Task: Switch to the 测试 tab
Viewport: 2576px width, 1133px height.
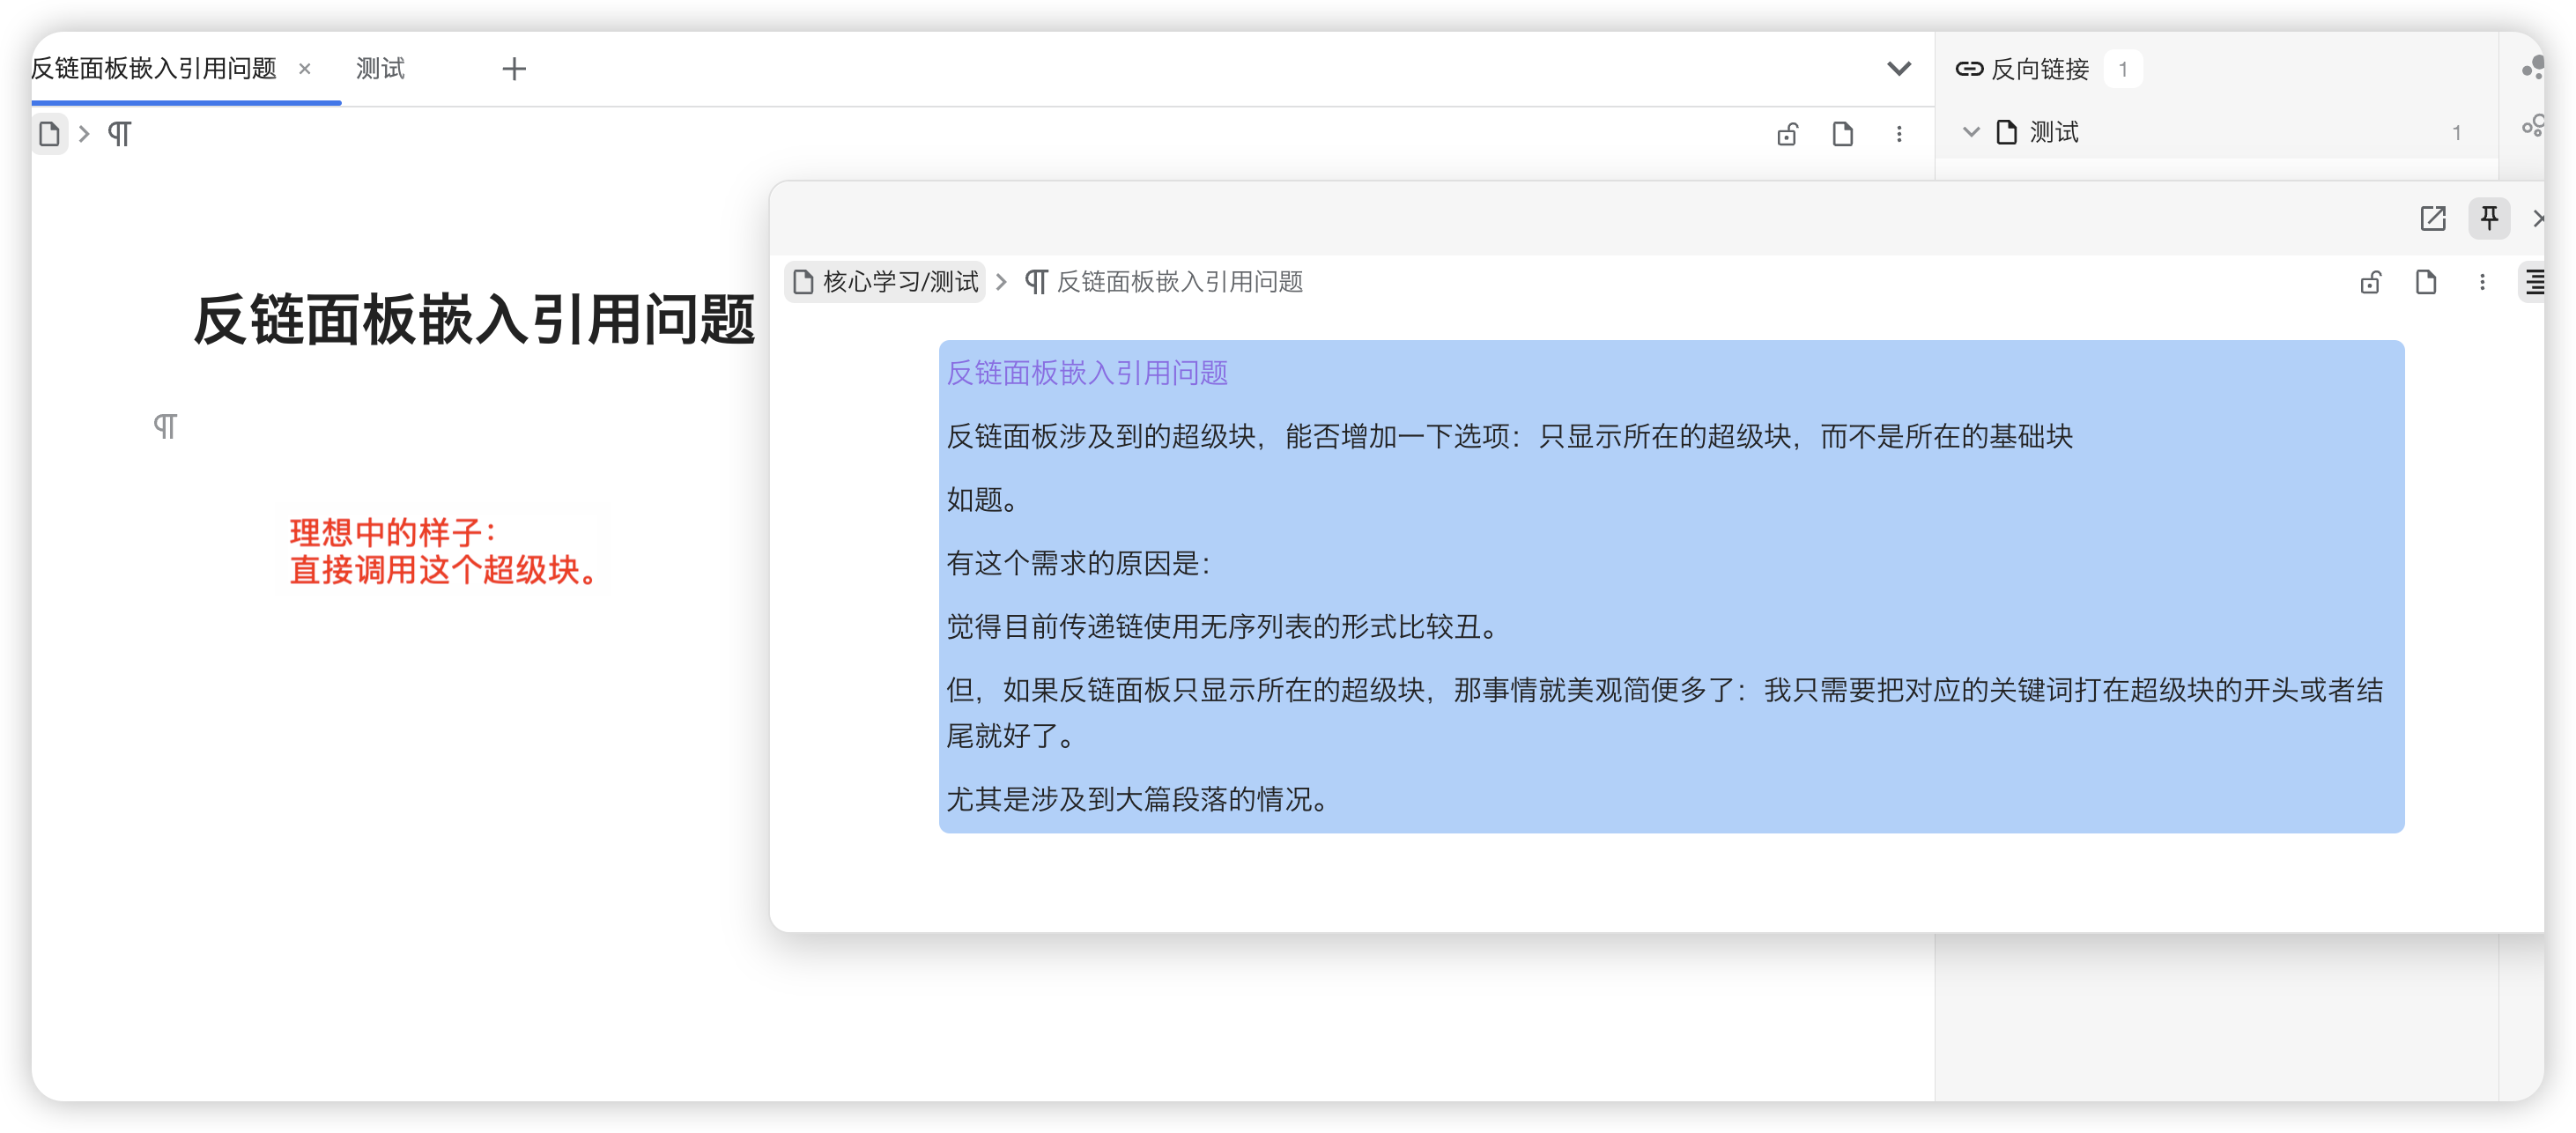Action: (x=381, y=69)
